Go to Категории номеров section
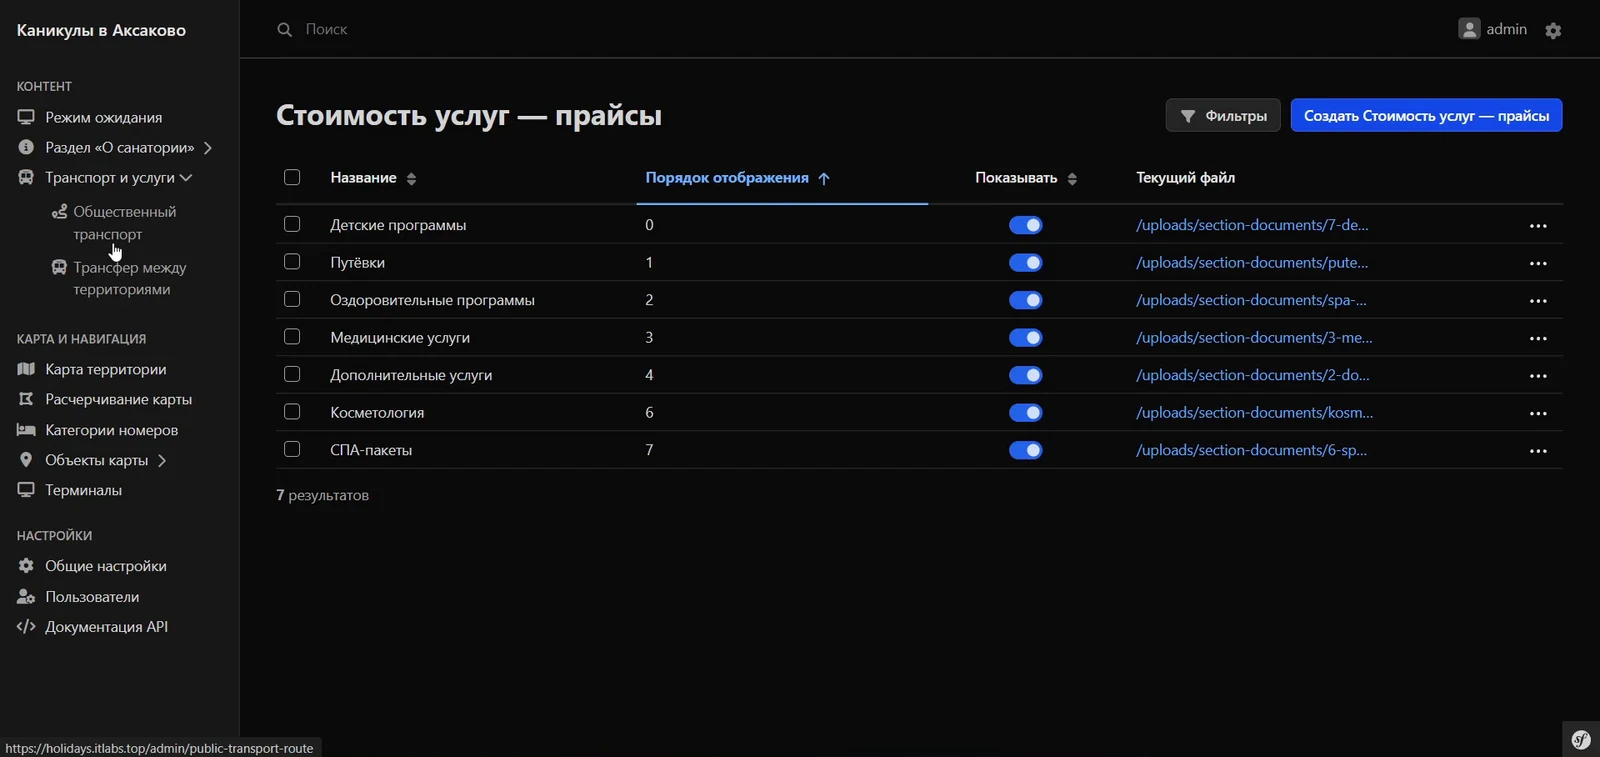This screenshot has width=1600, height=757. [x=111, y=430]
